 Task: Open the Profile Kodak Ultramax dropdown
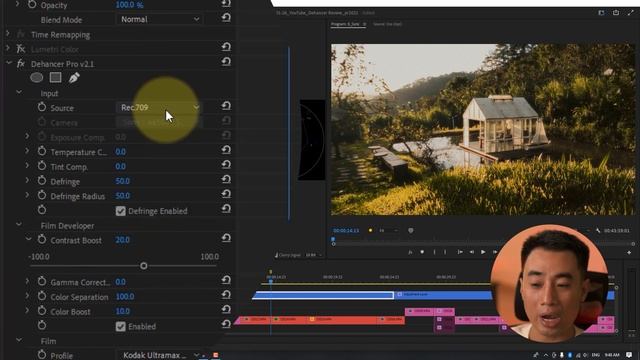click(x=160, y=355)
